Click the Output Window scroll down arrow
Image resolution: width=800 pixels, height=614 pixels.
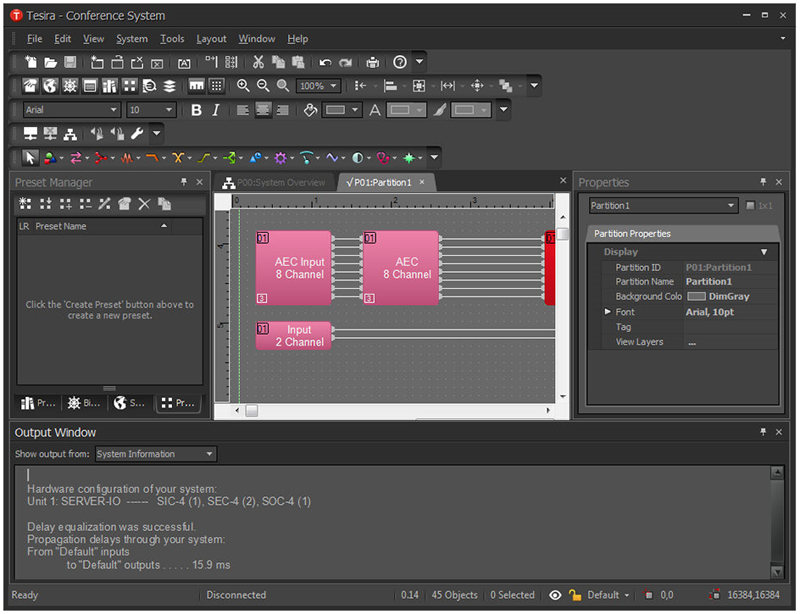[x=777, y=573]
